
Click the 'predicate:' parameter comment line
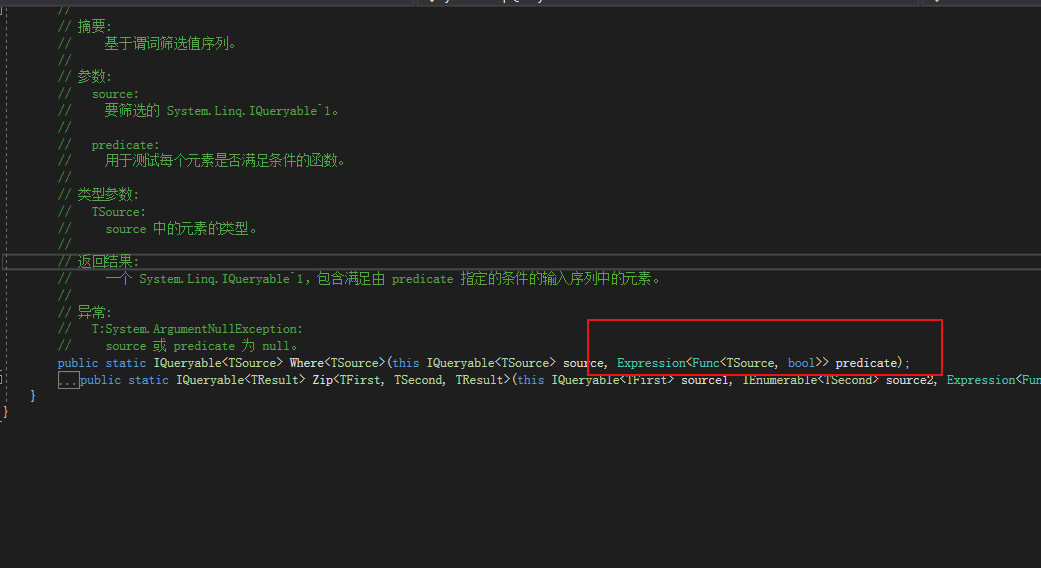click(x=125, y=145)
